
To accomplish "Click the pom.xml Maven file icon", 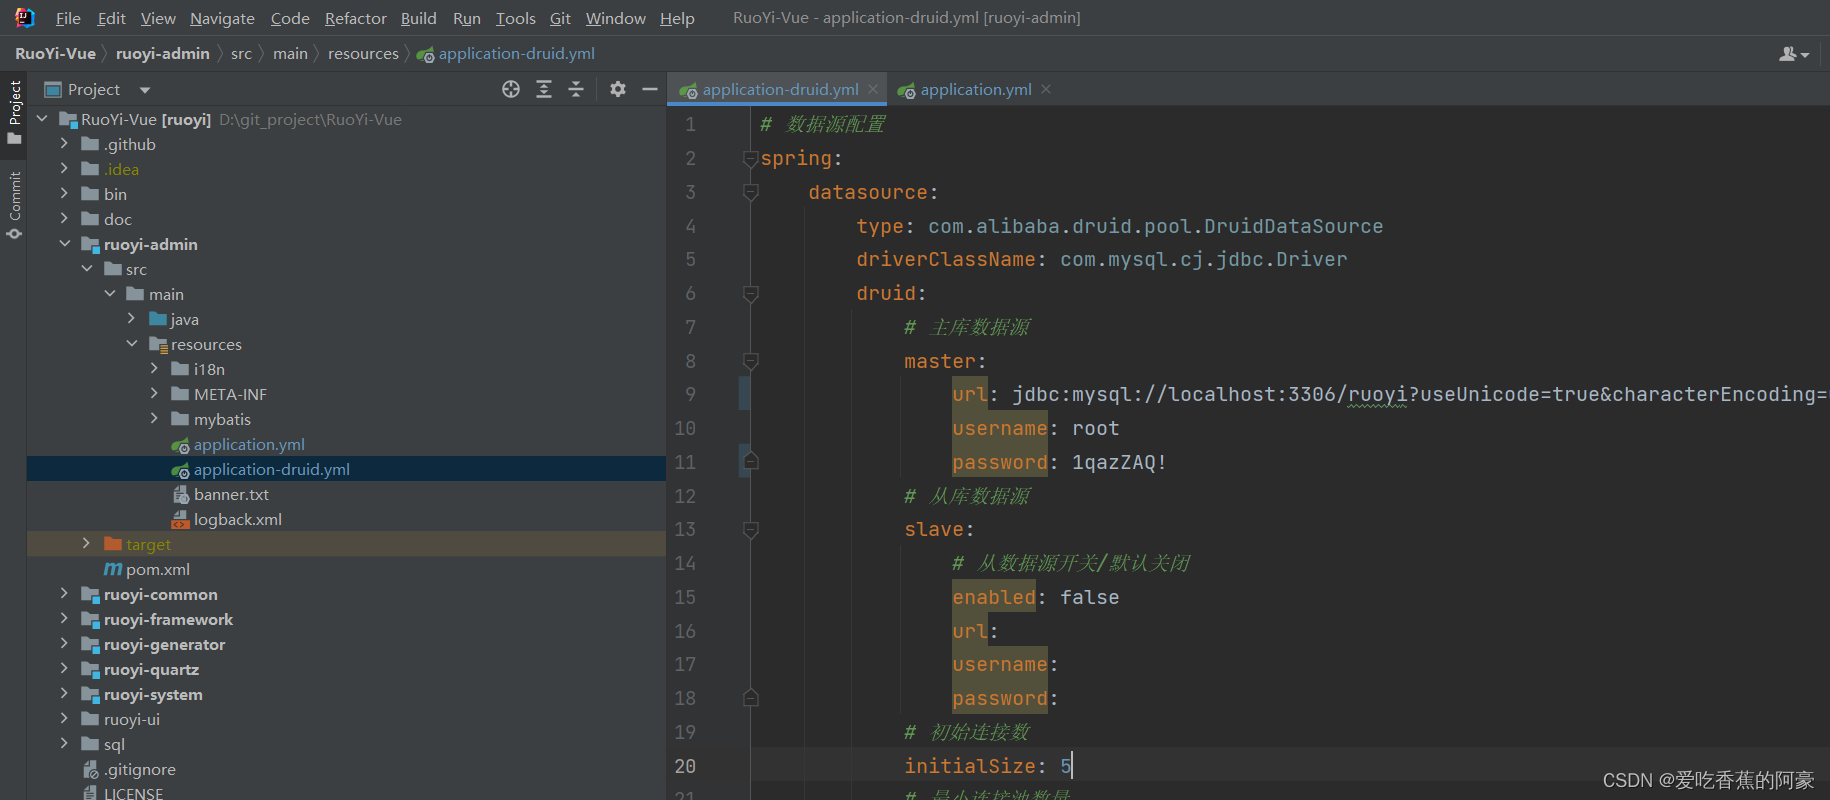I will 113,569.
